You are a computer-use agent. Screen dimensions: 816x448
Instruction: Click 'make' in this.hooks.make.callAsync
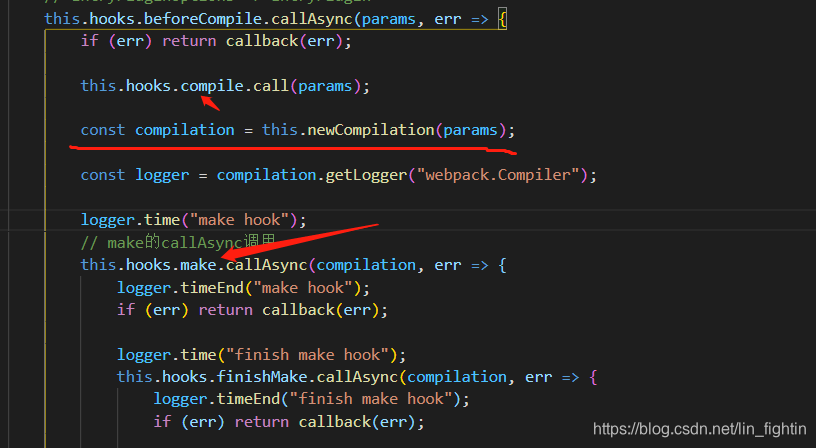[x=198, y=265]
